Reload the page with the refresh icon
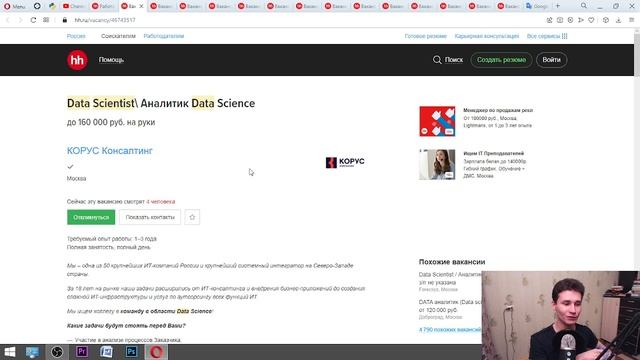 pyautogui.click(x=33, y=20)
